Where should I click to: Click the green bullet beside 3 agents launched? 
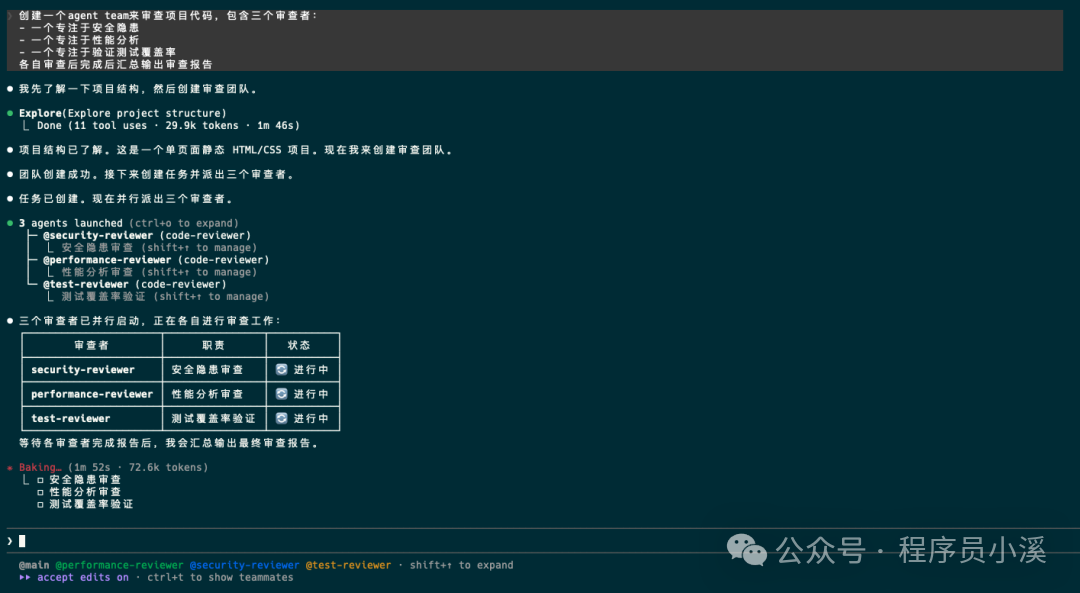(x=10, y=223)
